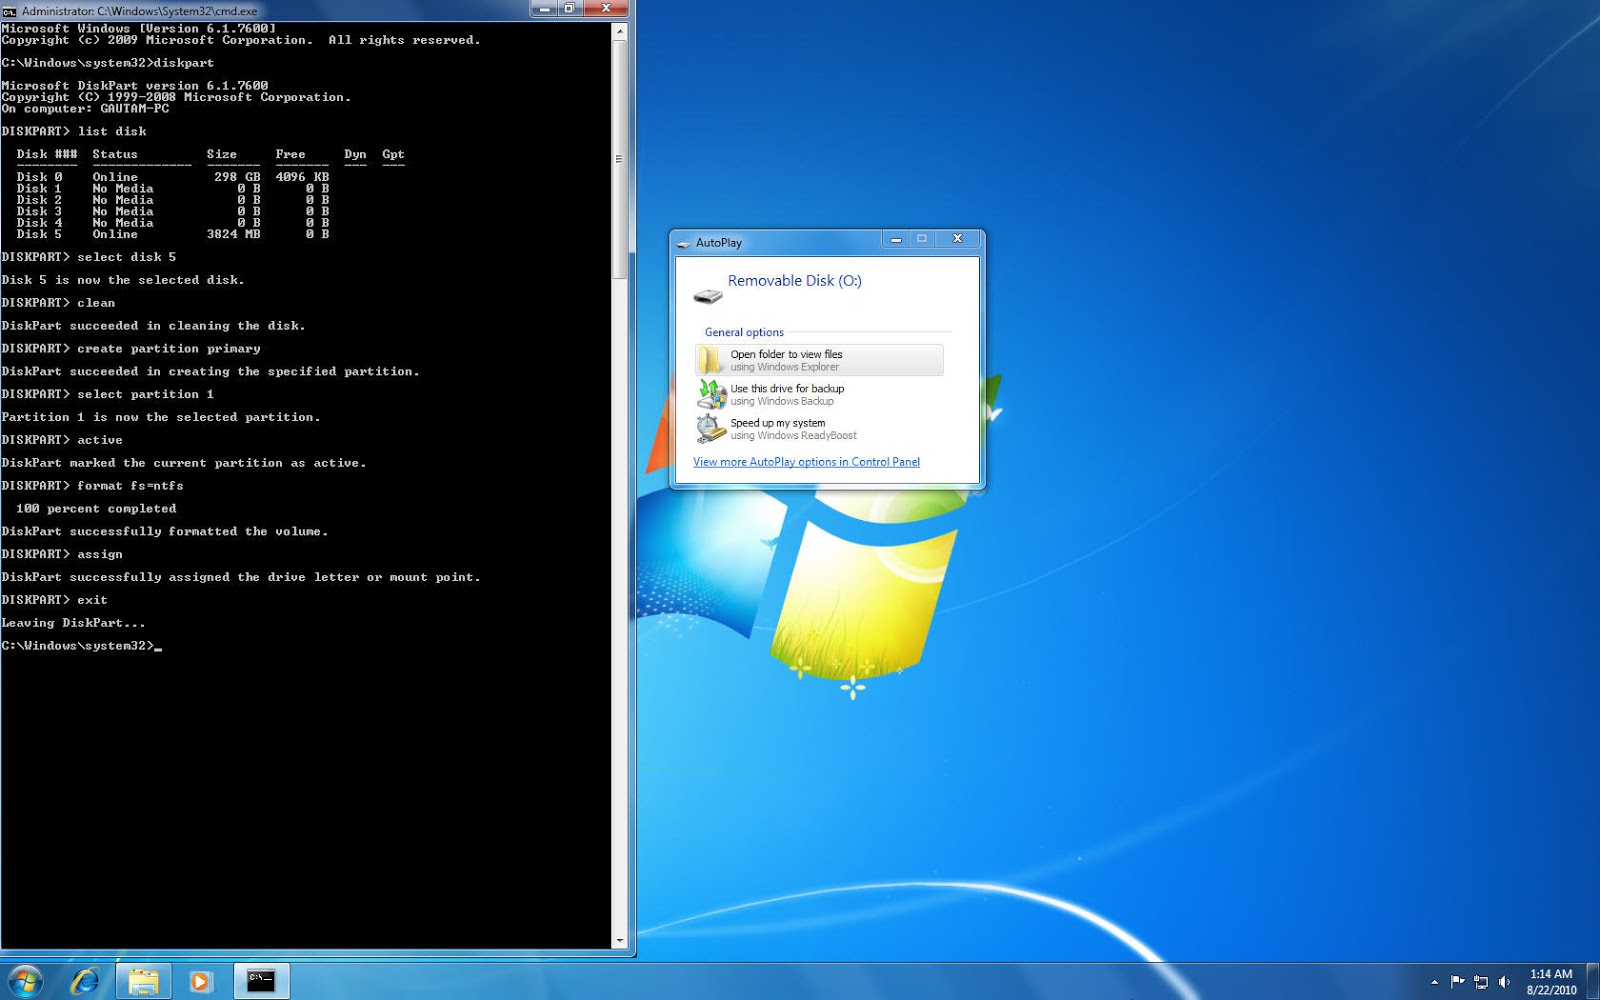Open the Action Center flag tray icon
This screenshot has width=1600, height=1000.
pyautogui.click(x=1457, y=982)
